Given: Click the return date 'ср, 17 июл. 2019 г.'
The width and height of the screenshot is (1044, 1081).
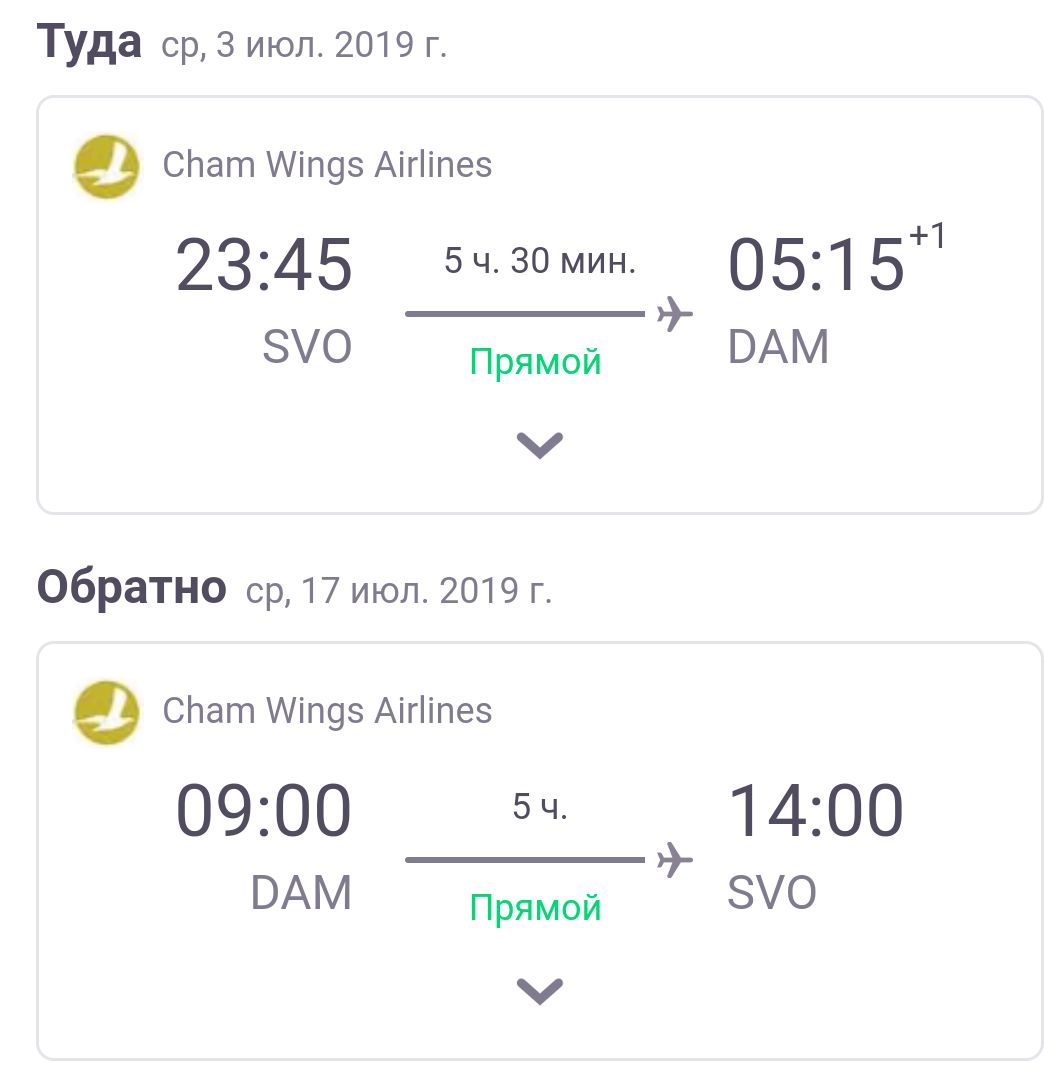Looking at the screenshot, I should (398, 591).
